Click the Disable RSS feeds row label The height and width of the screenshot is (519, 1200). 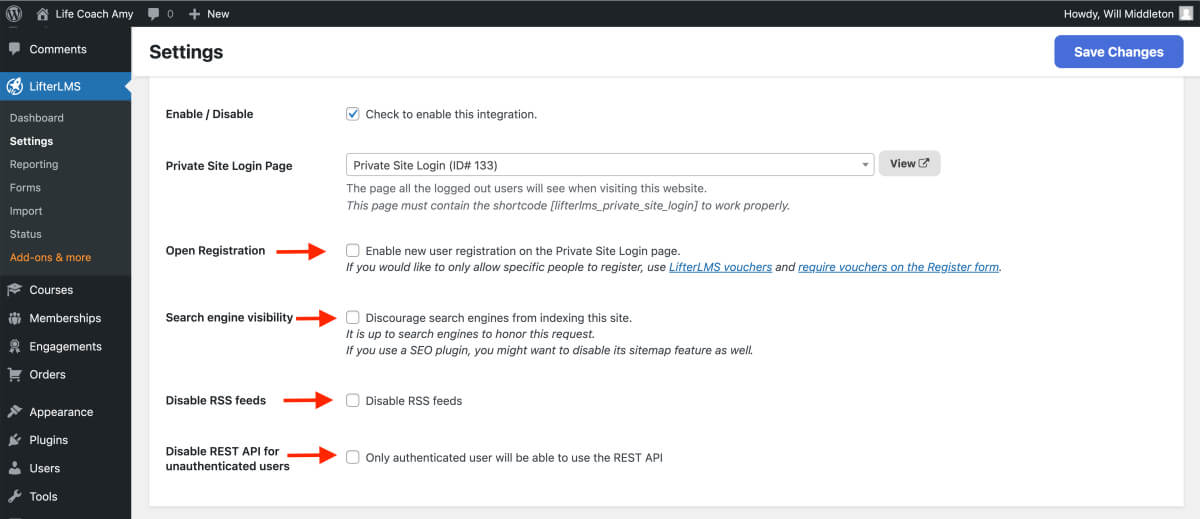(x=215, y=400)
